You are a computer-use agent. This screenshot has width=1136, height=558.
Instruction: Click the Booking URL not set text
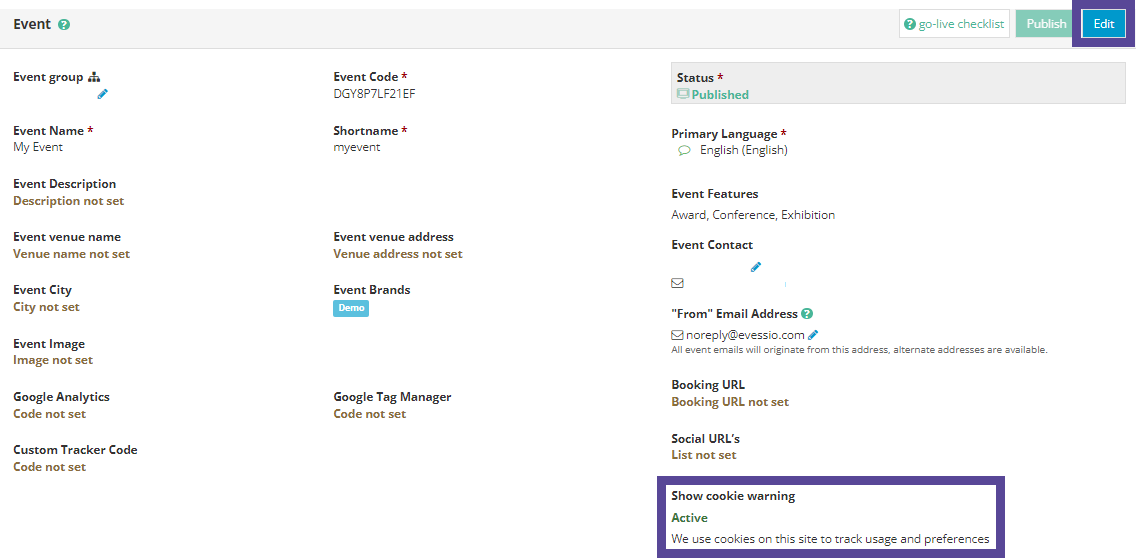730,401
